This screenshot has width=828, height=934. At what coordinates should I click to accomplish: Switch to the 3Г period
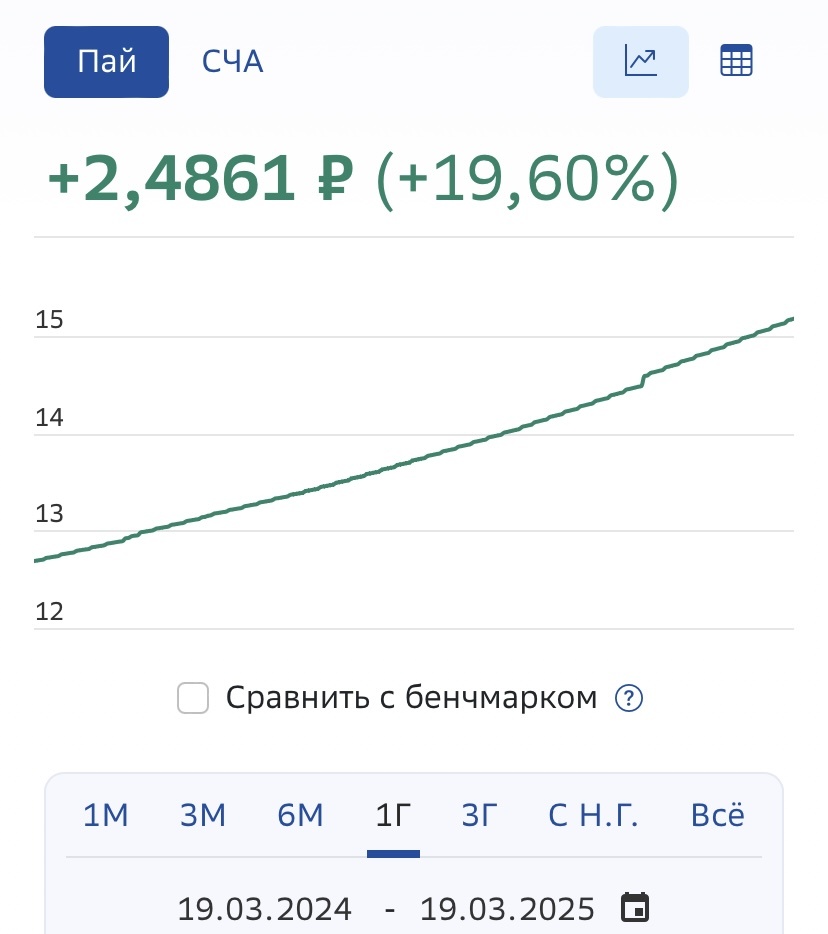coord(478,815)
